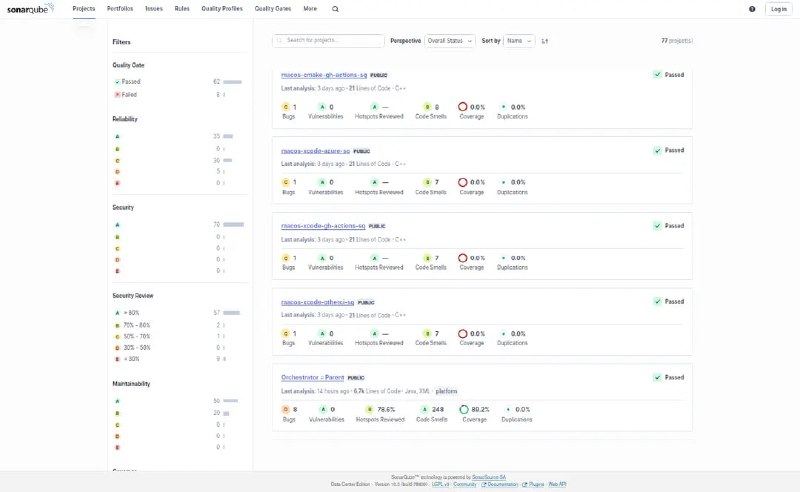Screen dimensions: 800x492
Task: Go to the Rules tab
Action: (x=182, y=9)
